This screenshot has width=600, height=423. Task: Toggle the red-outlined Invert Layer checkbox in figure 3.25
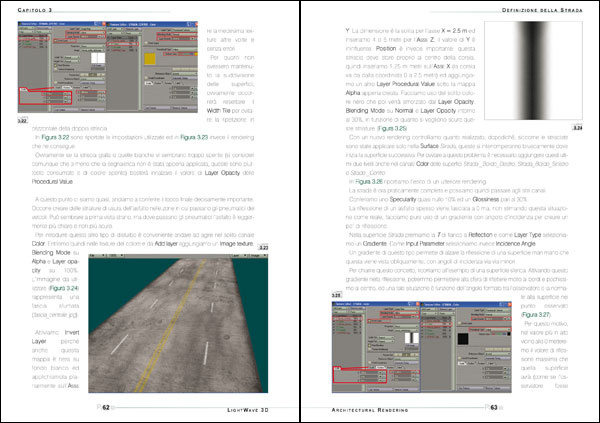point(370,322)
